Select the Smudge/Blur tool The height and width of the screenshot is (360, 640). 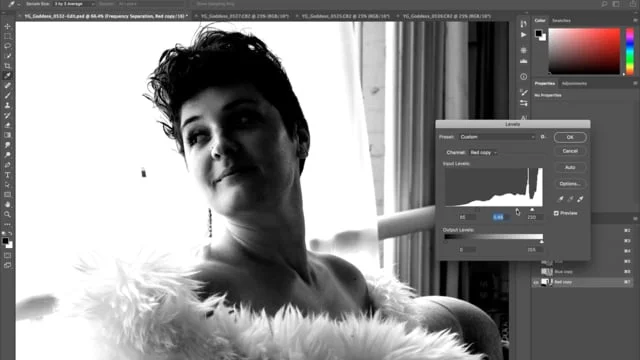(x=7, y=145)
